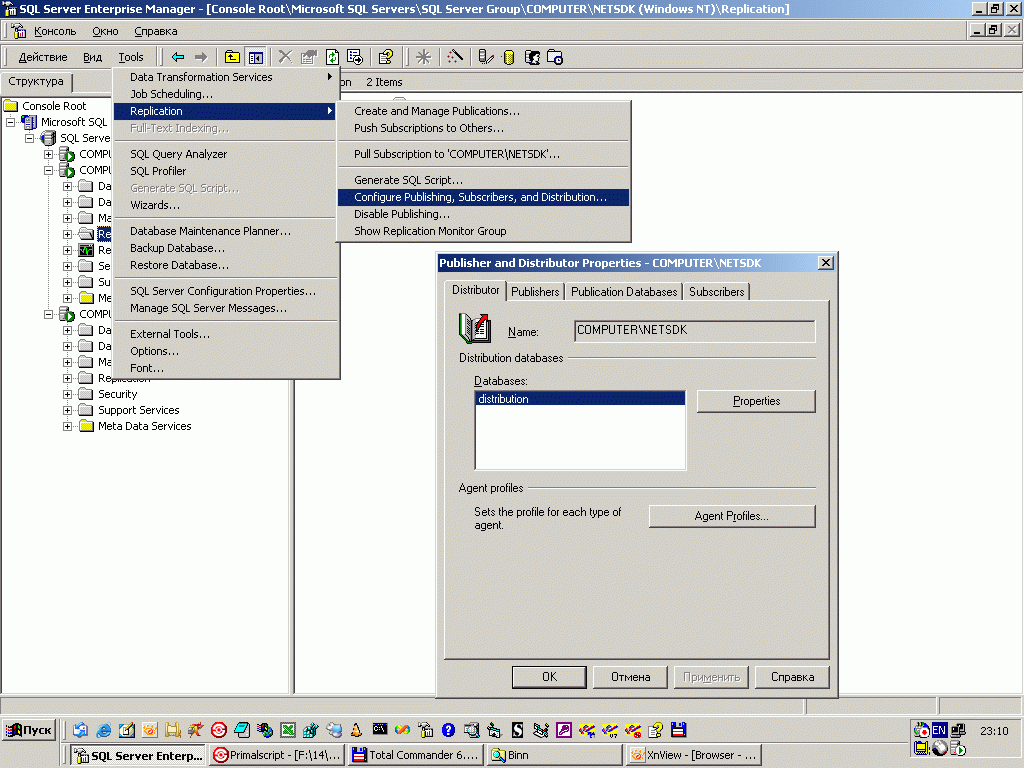Image resolution: width=1024 pixels, height=768 pixels.
Task: Open the Консоль menu
Action: 55,31
